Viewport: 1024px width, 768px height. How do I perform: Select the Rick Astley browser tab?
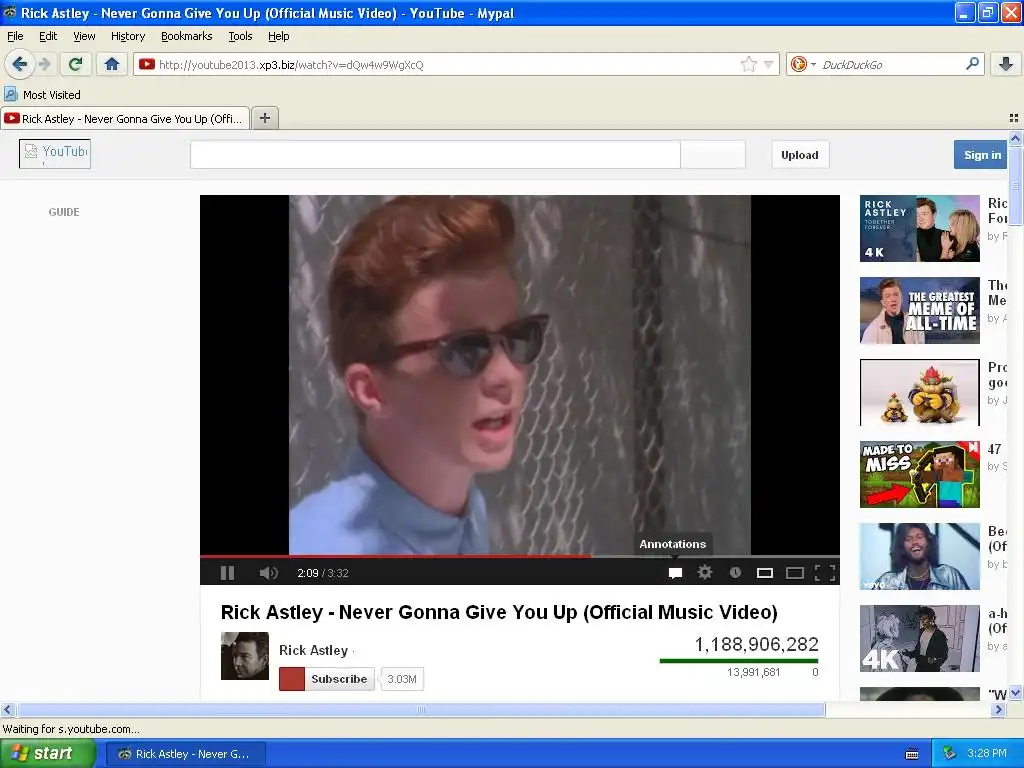tap(125, 118)
